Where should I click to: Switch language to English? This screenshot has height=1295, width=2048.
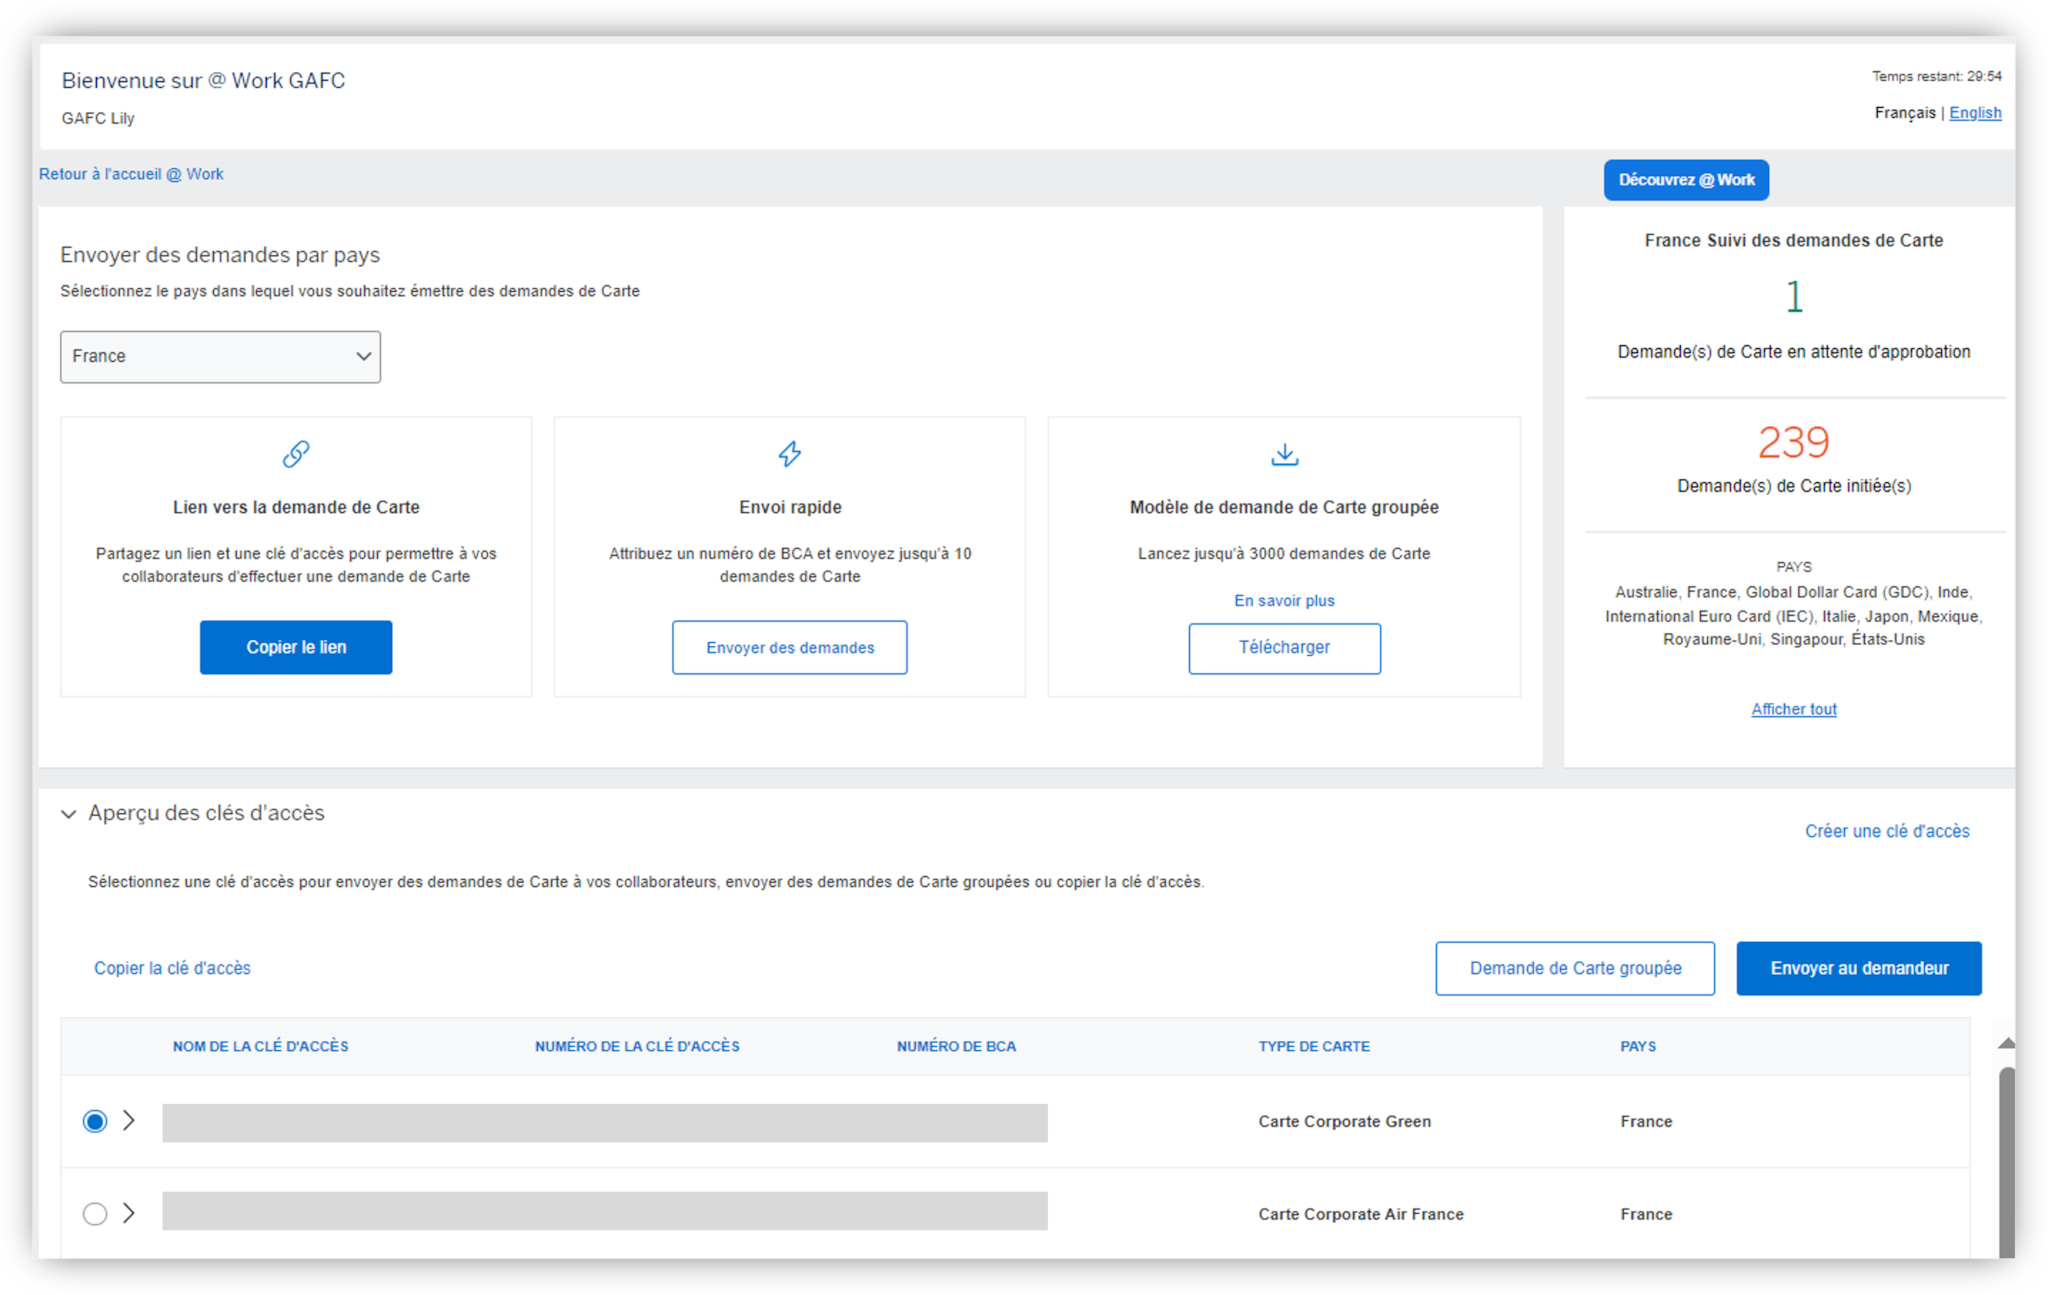(x=1974, y=113)
